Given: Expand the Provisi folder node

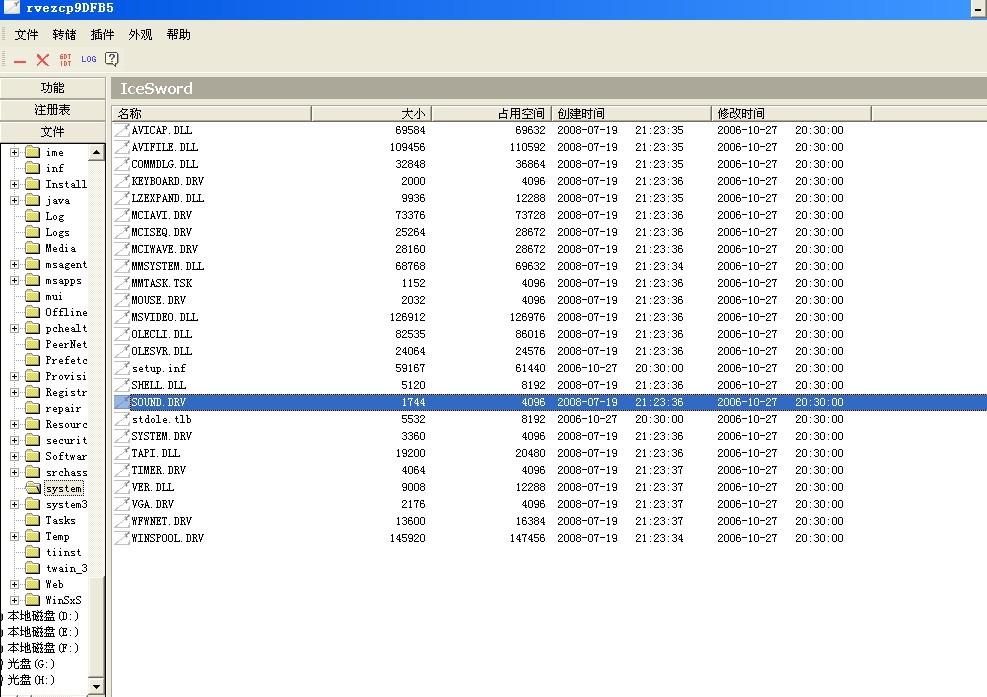Looking at the screenshot, I should click(14, 377).
